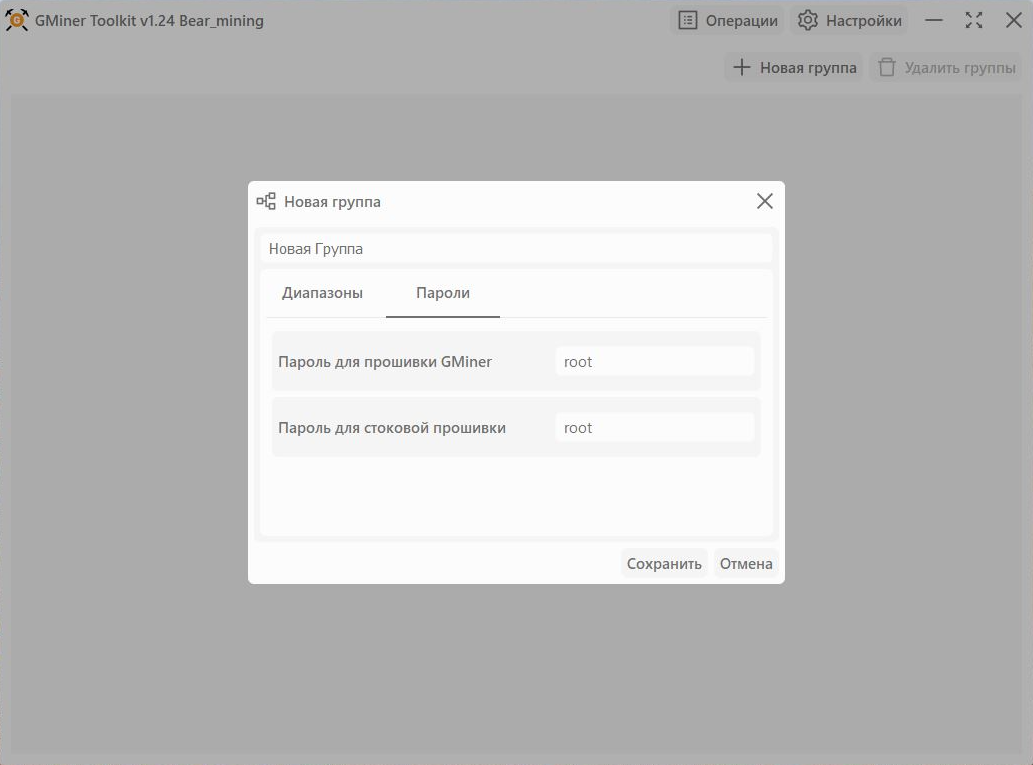Viewport: 1033px width, 765px height.
Task: Click the GMiner pickaxe app logo
Action: (x=16, y=20)
